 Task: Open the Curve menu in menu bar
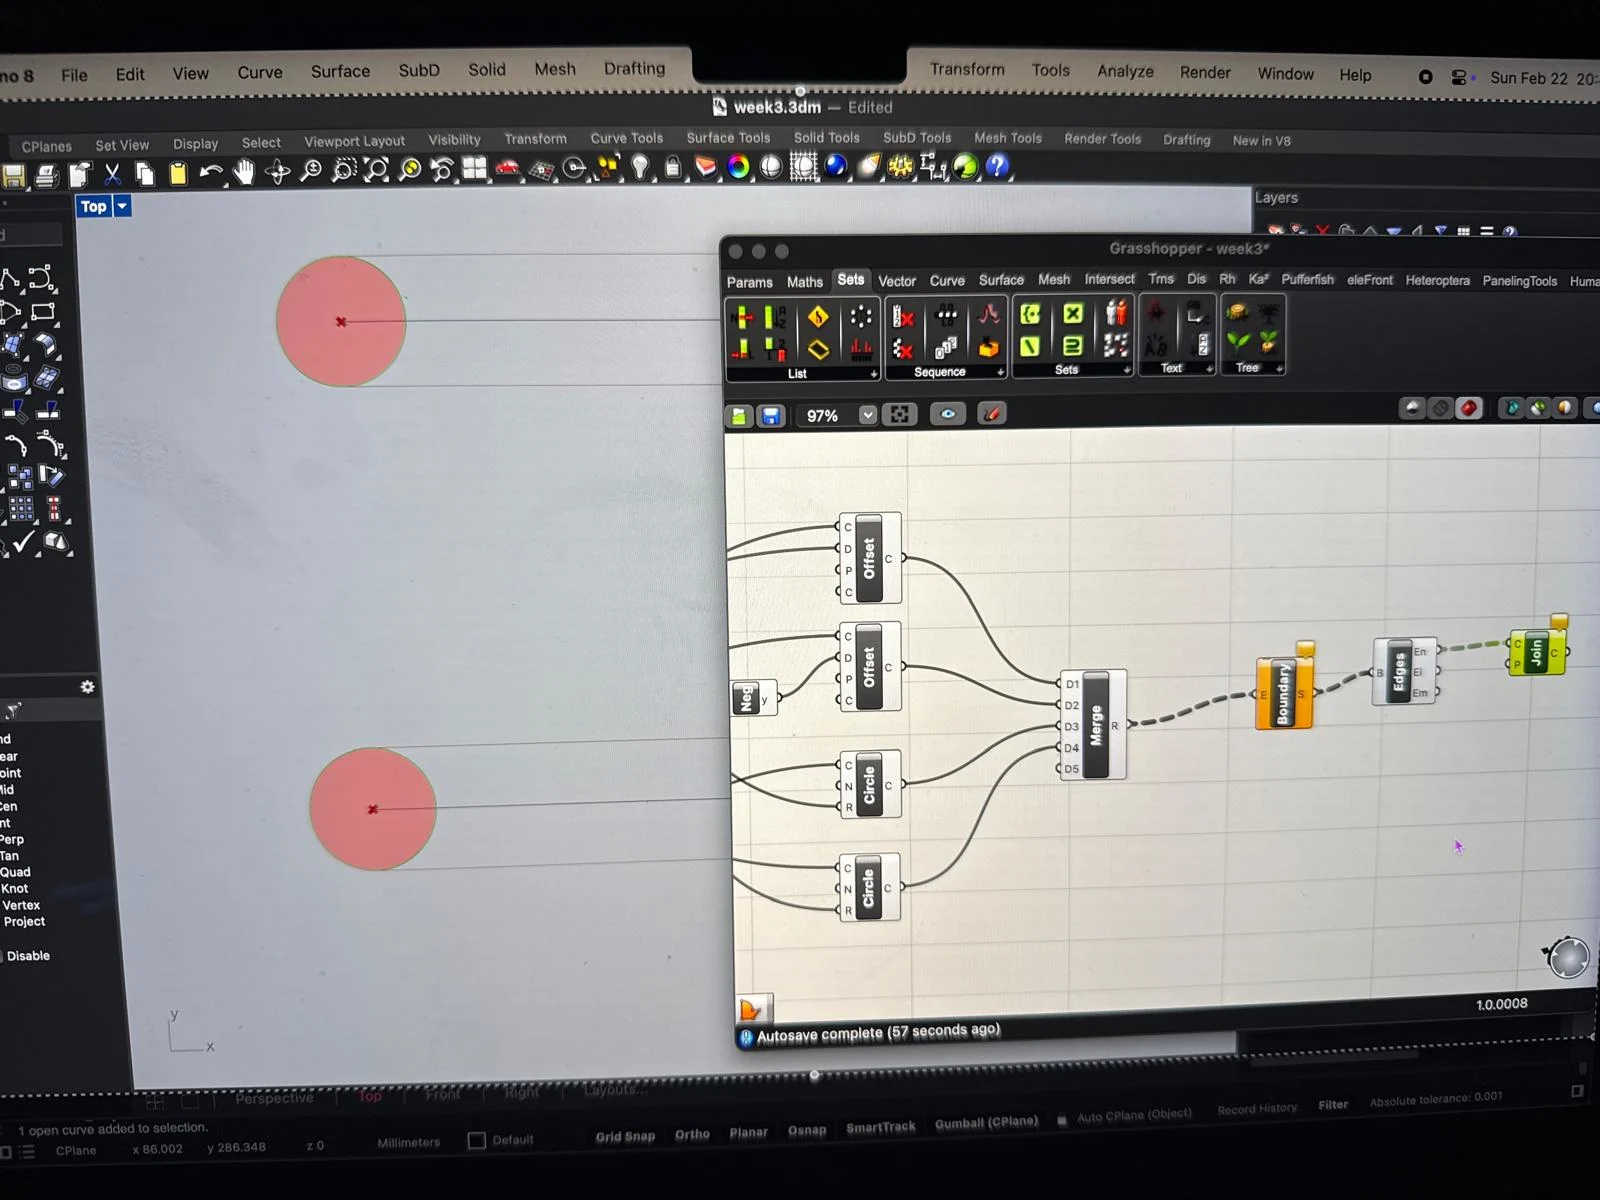click(x=260, y=73)
